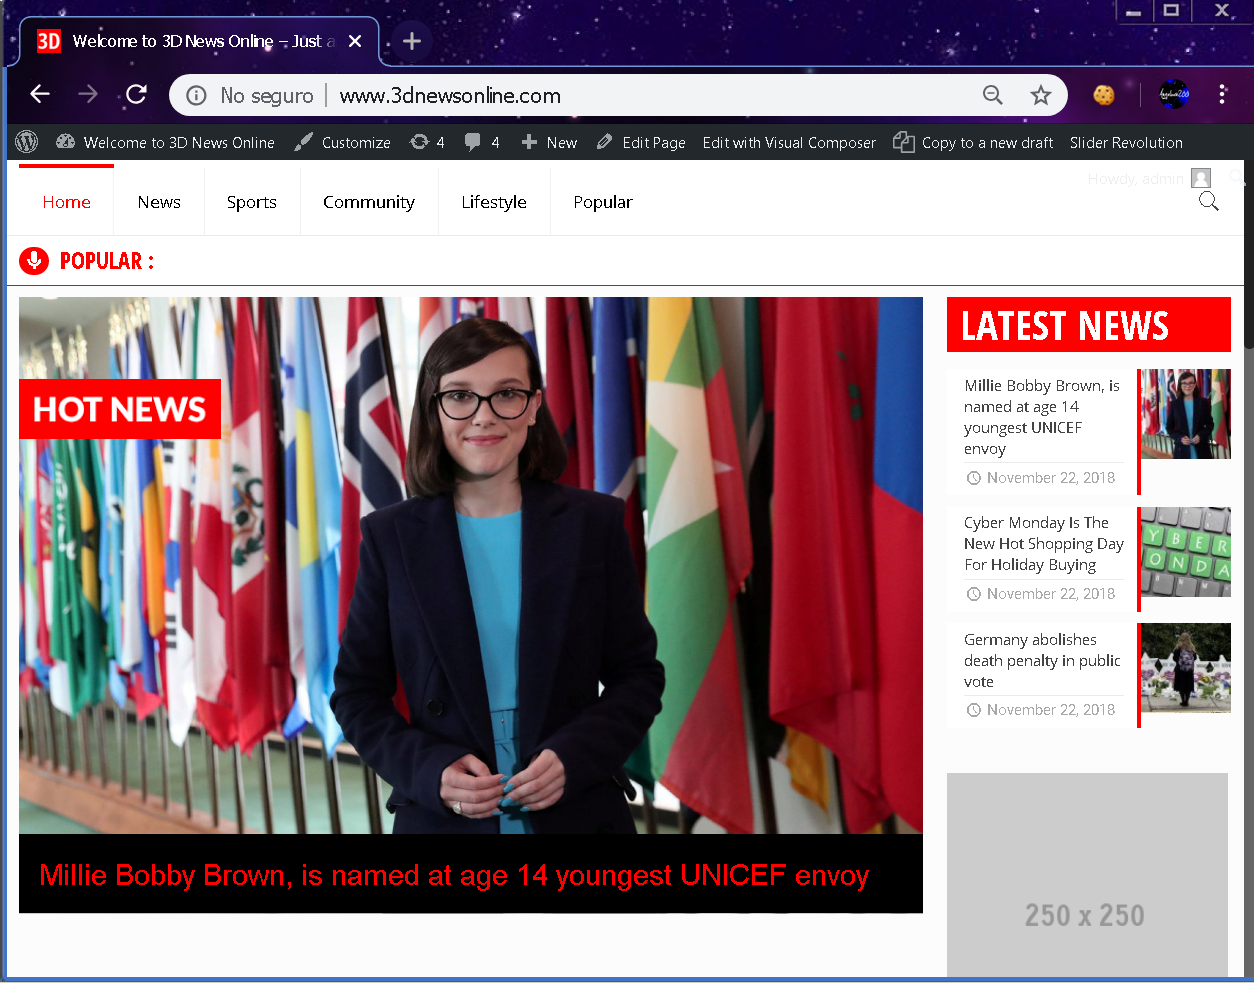Open Slider Revolution menu
The width and height of the screenshot is (1254, 983).
click(1126, 143)
